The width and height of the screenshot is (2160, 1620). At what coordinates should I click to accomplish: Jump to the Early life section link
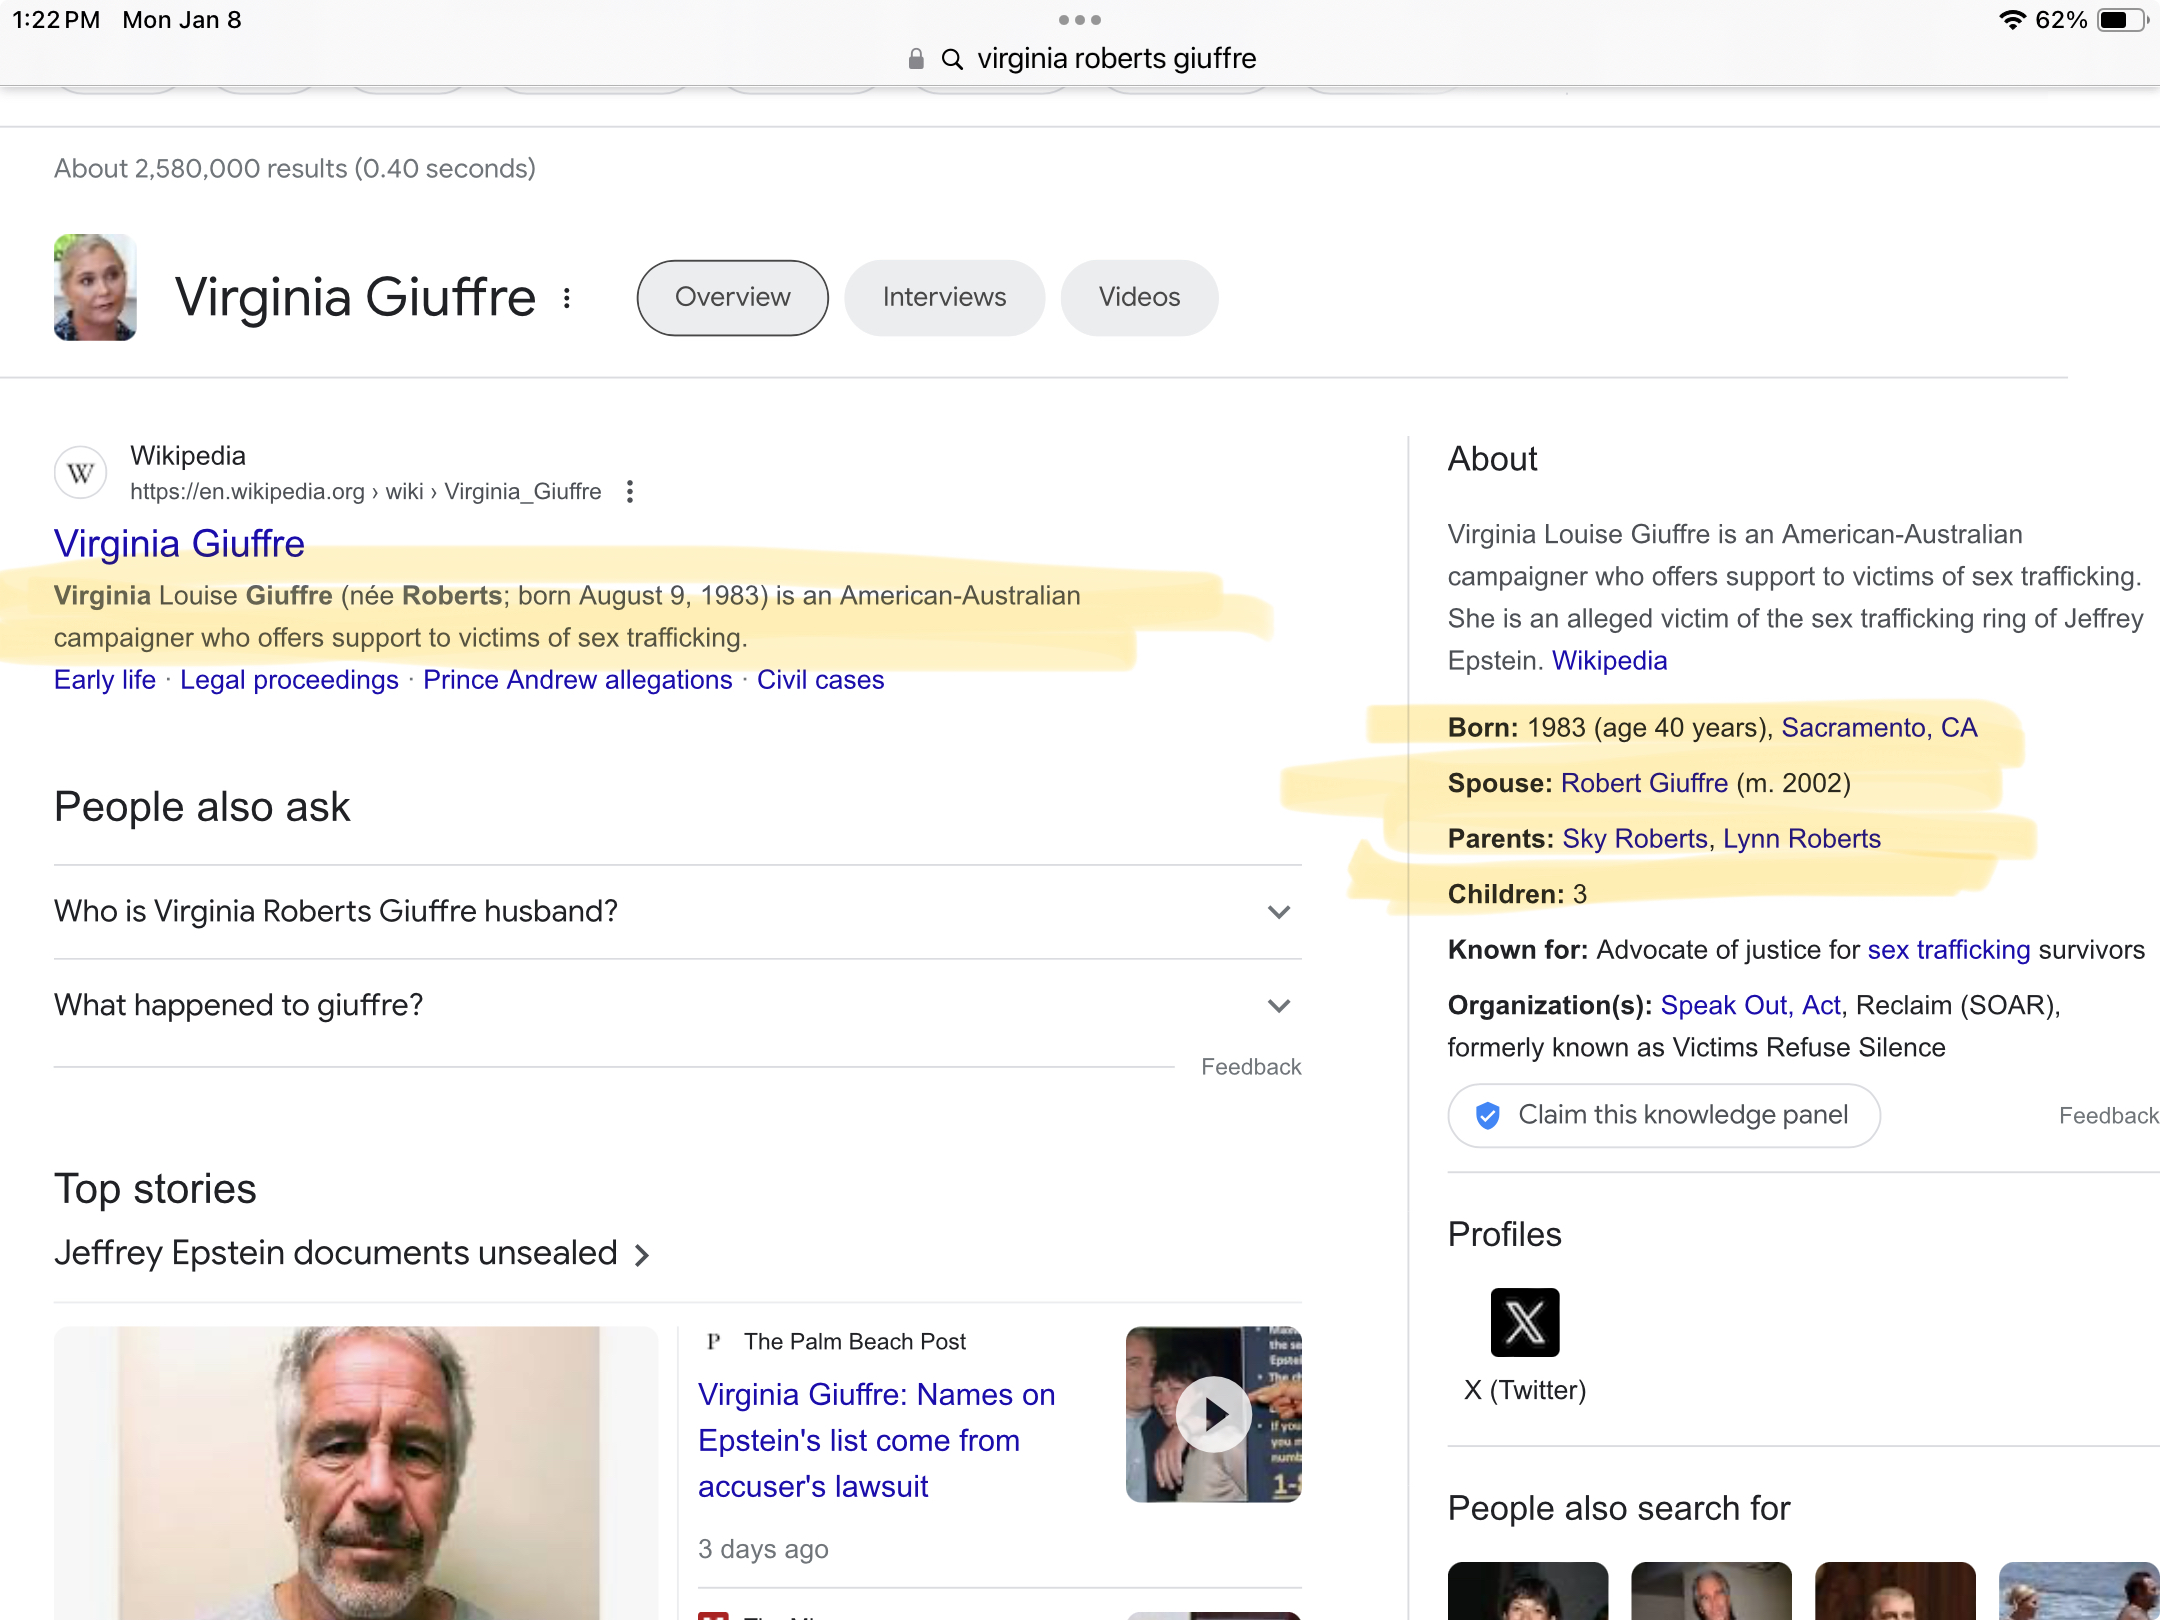(105, 680)
